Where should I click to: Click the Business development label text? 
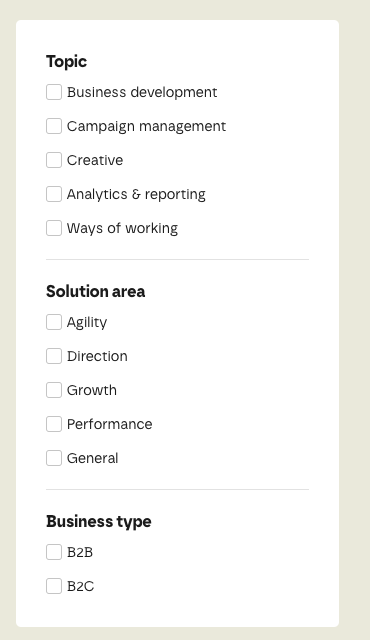point(142,93)
